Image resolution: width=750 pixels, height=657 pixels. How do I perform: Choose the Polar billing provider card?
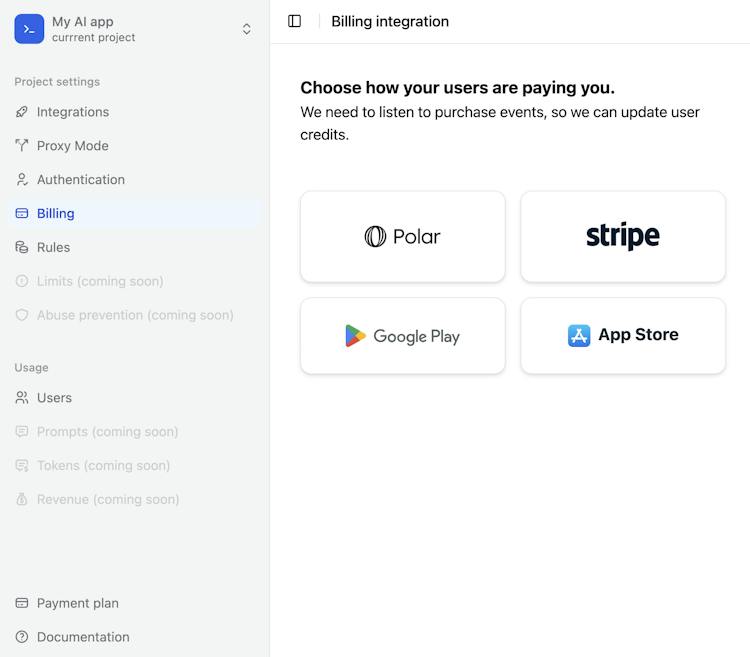point(403,237)
